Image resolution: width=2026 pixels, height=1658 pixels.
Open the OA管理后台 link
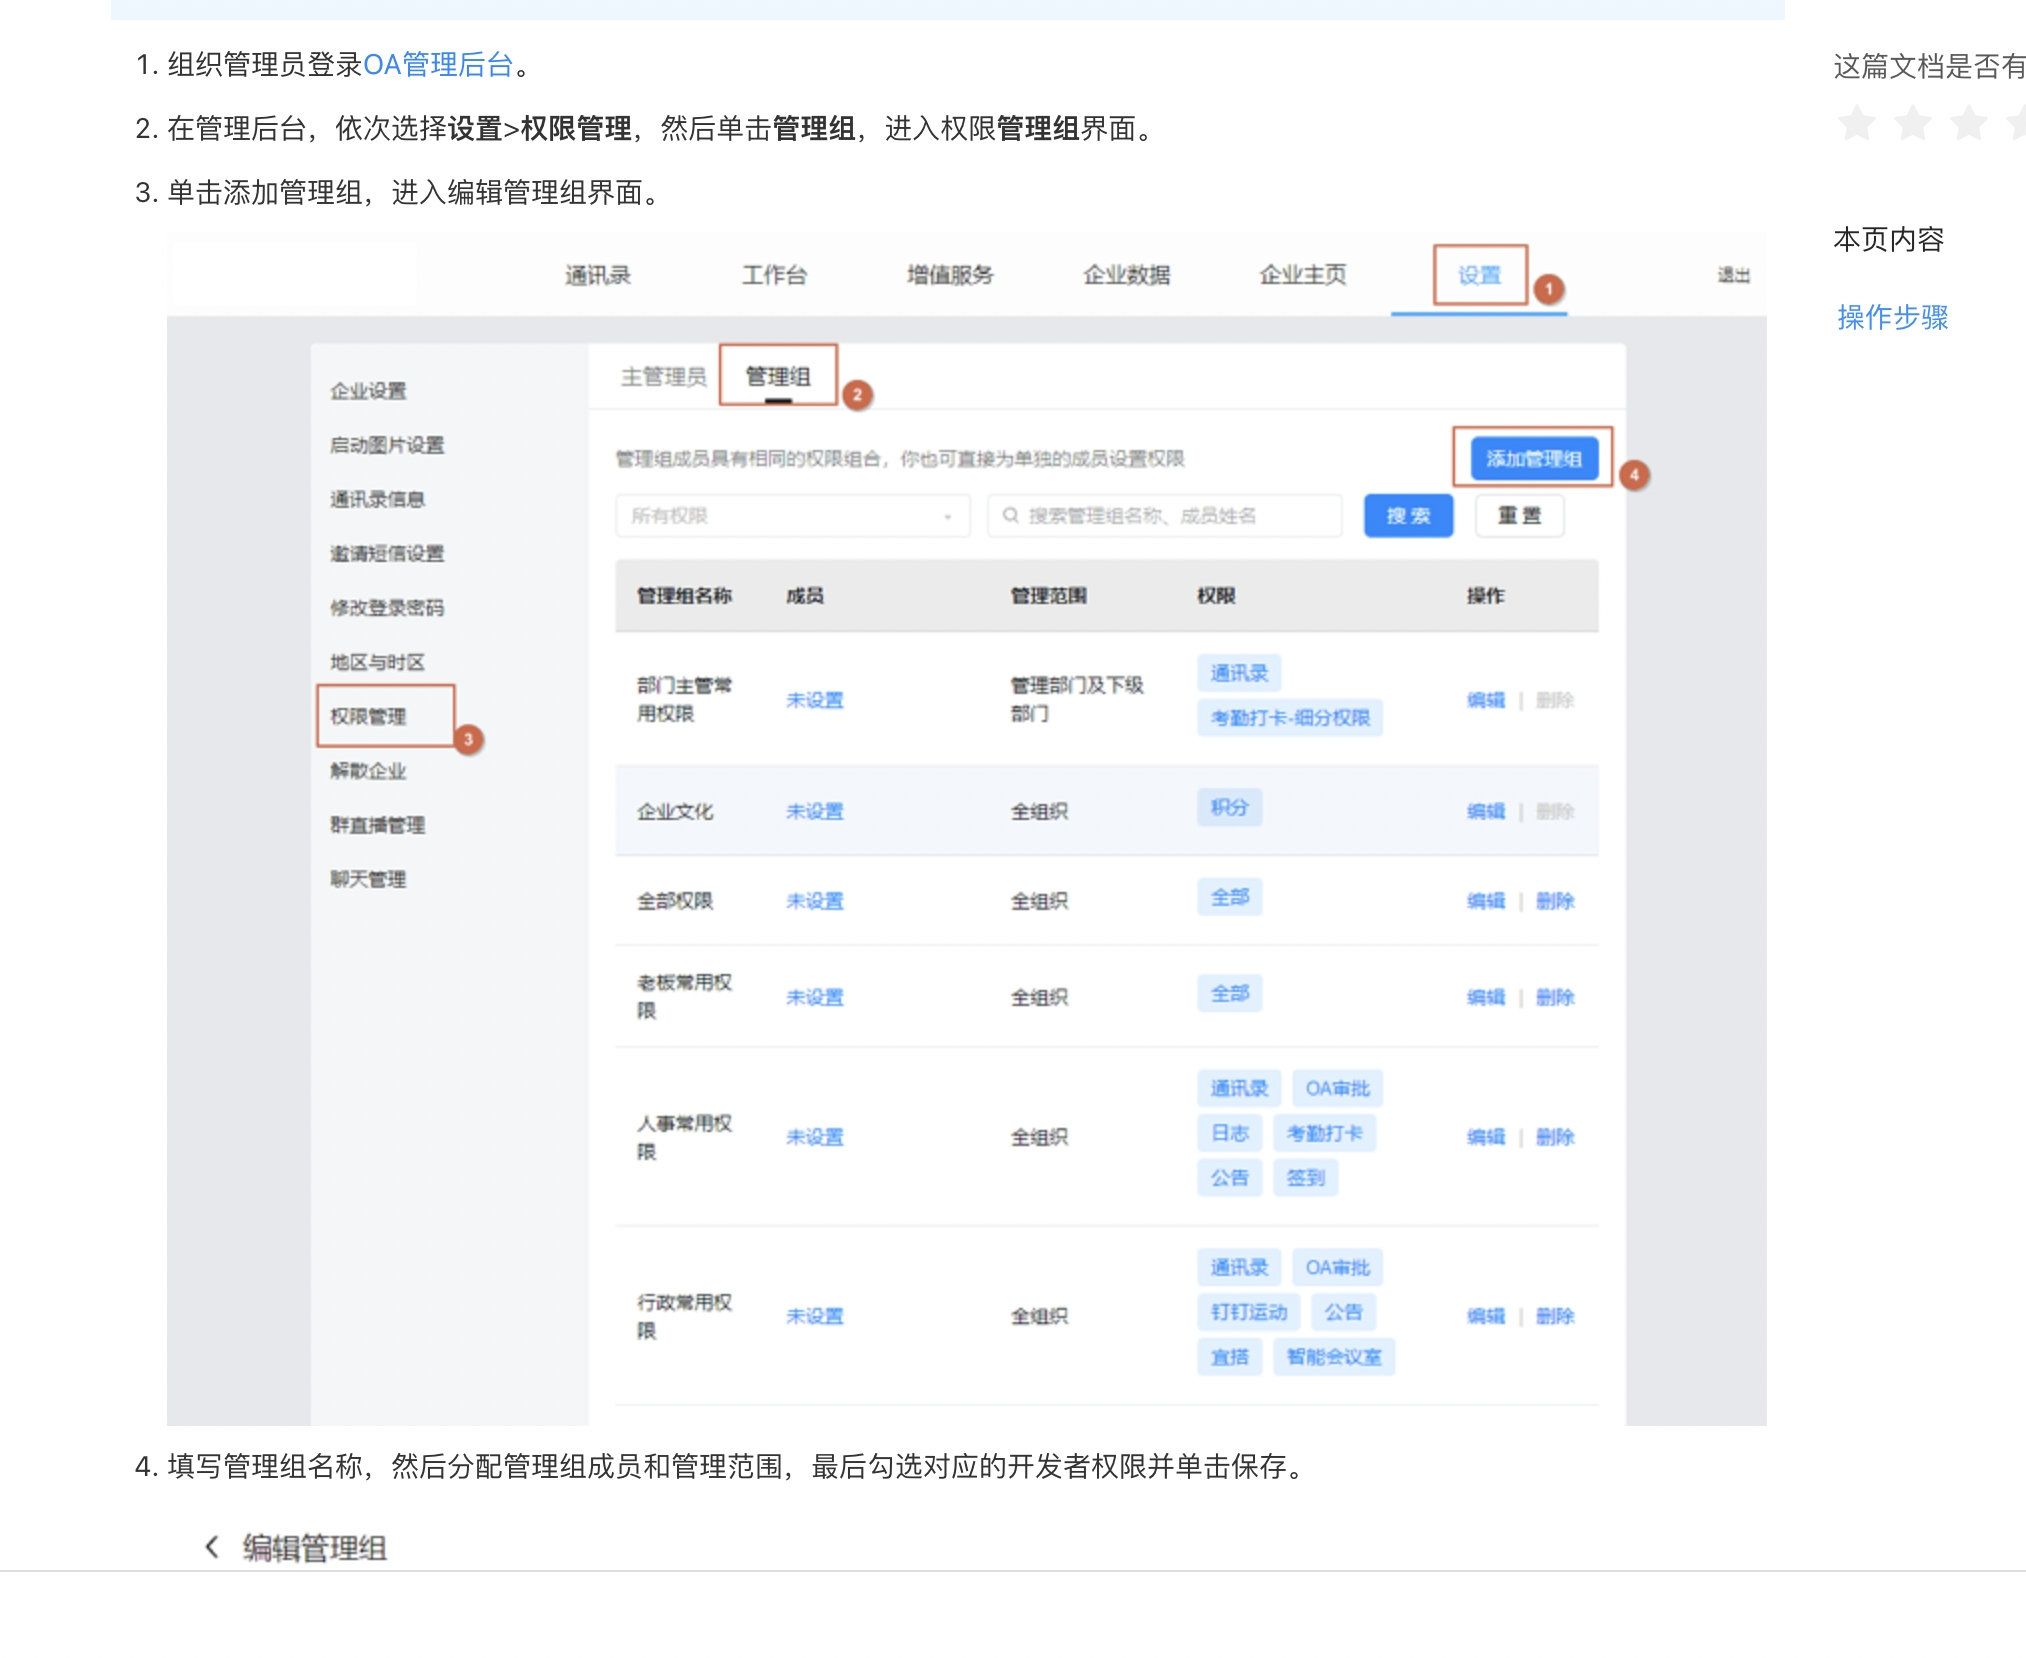pos(438,65)
